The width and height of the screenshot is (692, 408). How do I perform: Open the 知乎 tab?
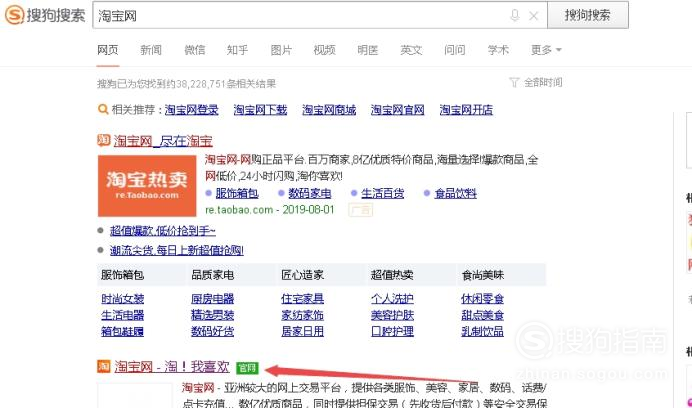(x=237, y=50)
